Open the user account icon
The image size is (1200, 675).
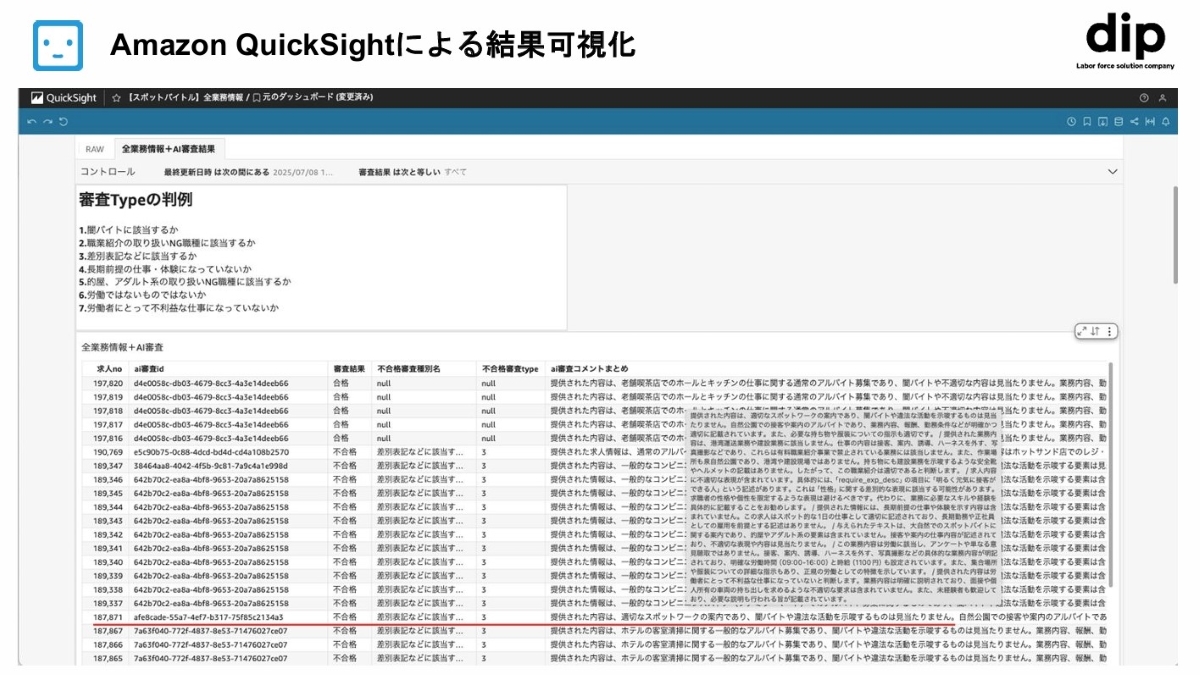(x=1162, y=98)
